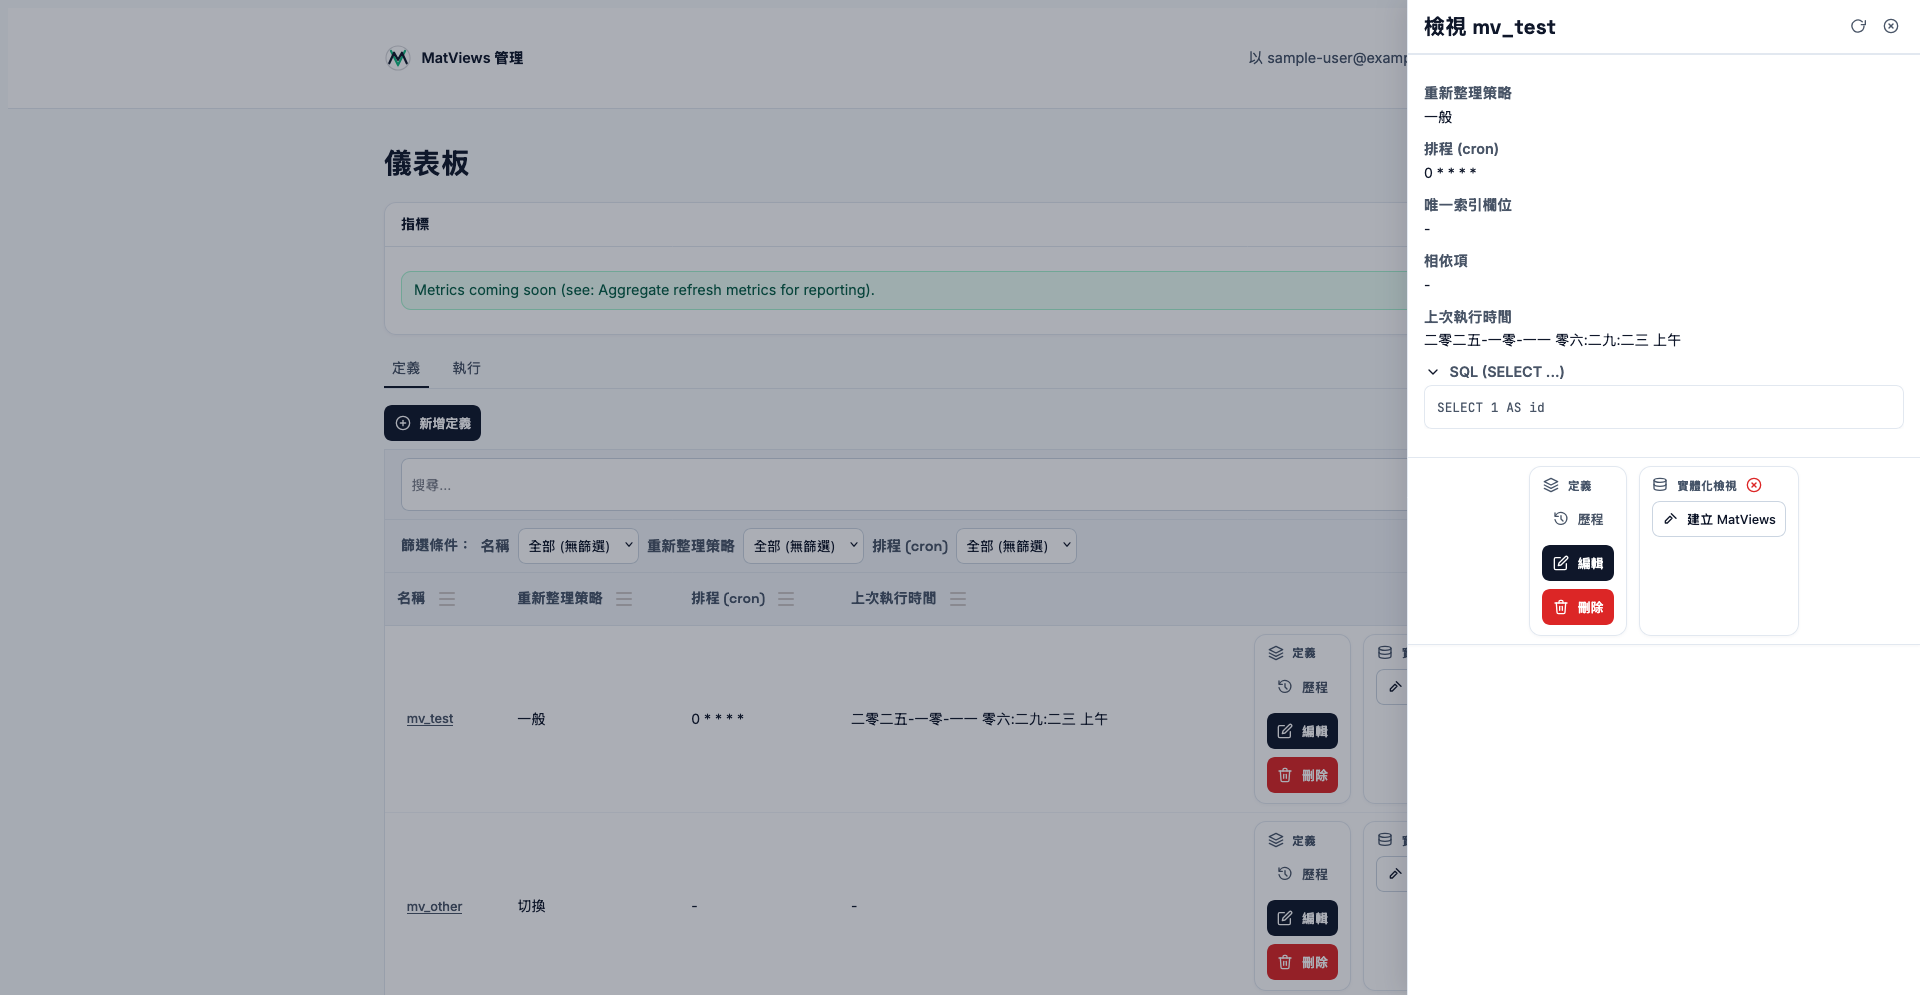
Task: Switch to the 定義 tab
Action: (x=406, y=368)
